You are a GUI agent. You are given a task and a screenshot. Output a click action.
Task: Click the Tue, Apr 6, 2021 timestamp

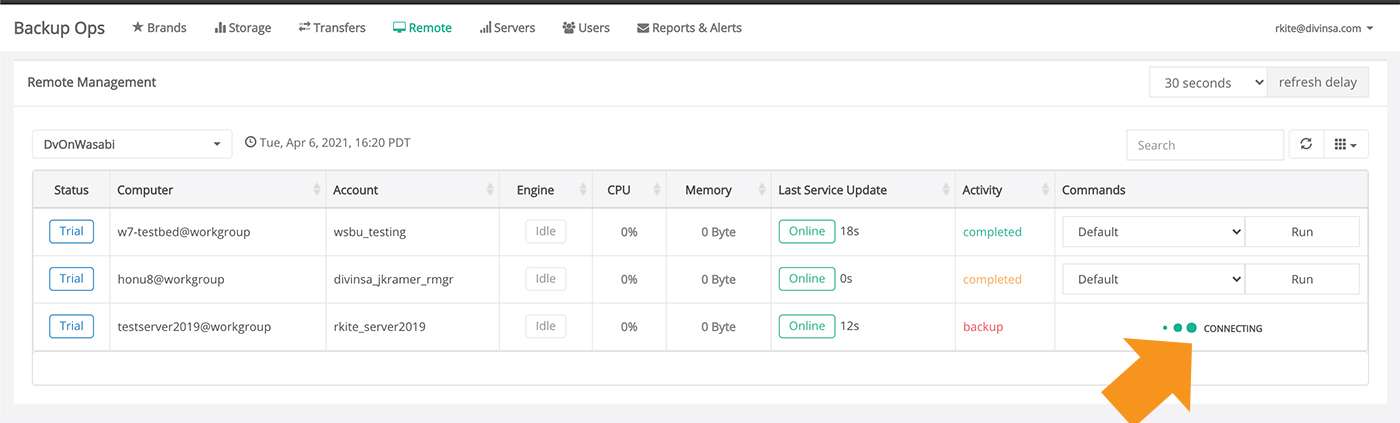coord(327,143)
